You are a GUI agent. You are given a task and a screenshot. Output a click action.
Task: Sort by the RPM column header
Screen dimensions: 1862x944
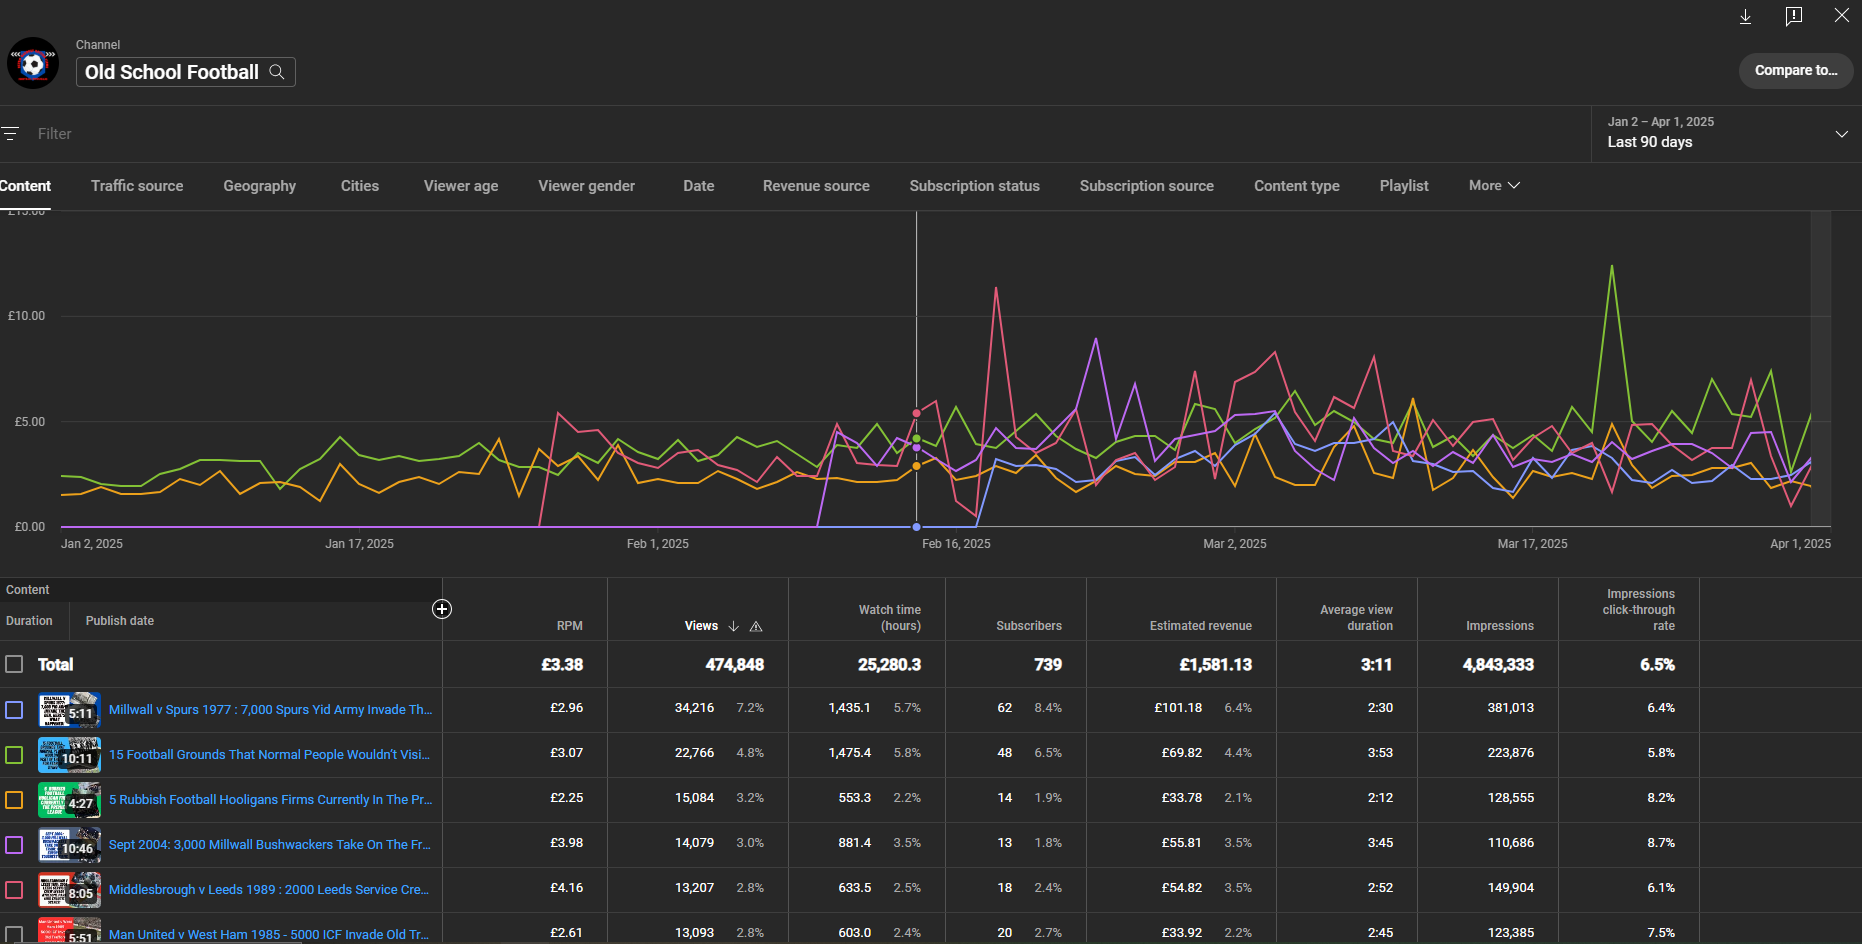click(x=569, y=626)
